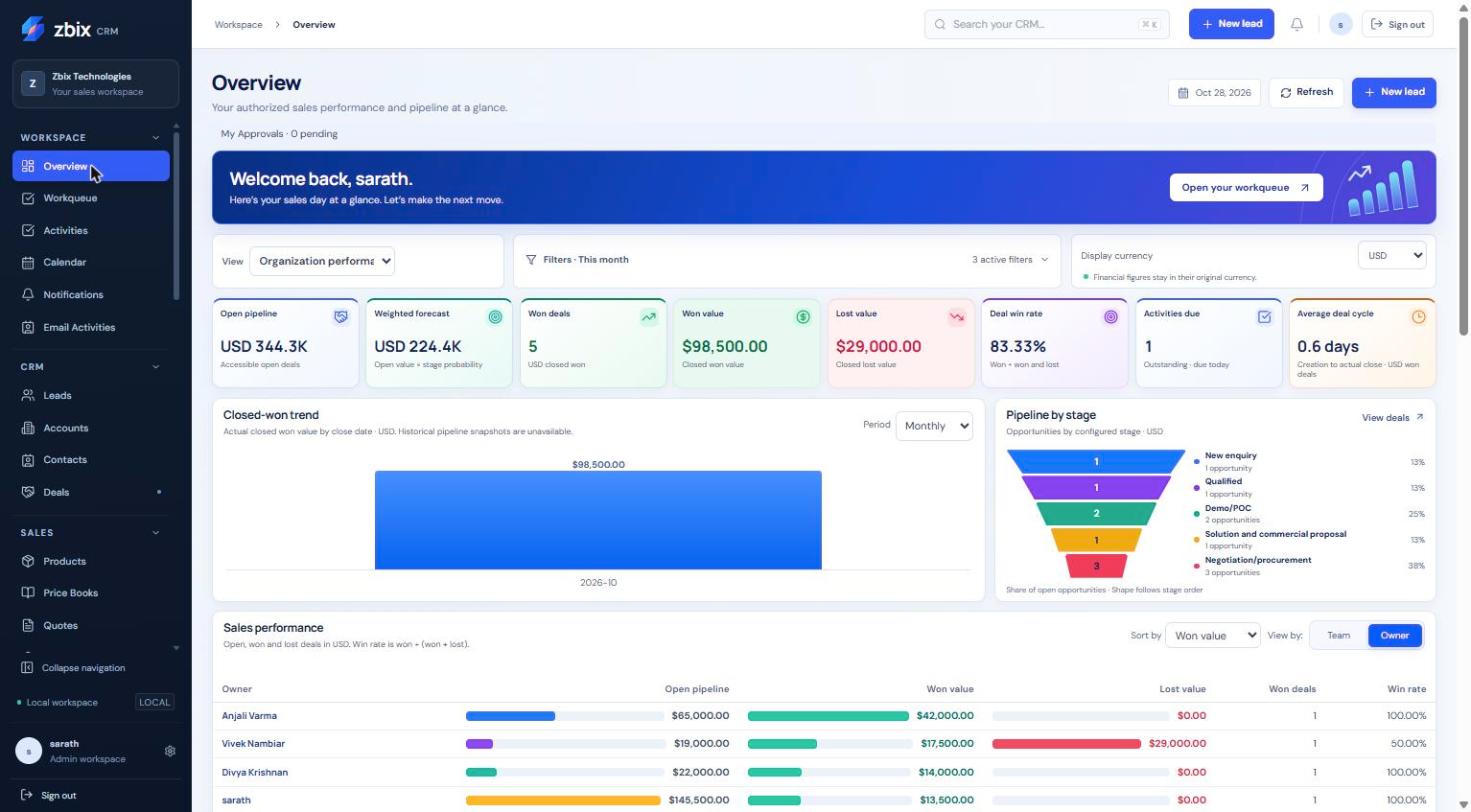
Task: Open Deals in sidebar
Action: 91,493
